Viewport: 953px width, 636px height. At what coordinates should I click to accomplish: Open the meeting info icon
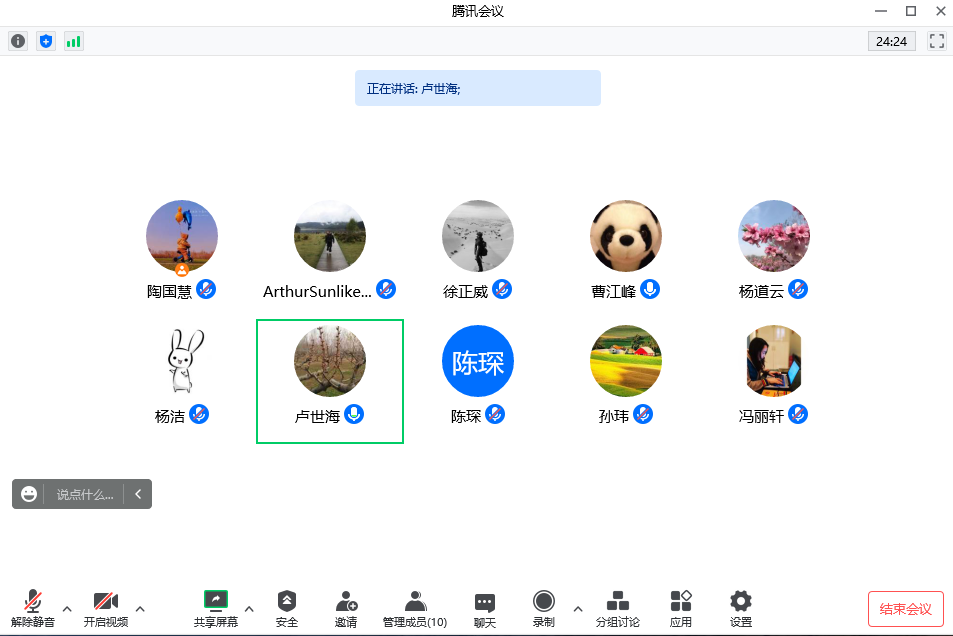(18, 41)
